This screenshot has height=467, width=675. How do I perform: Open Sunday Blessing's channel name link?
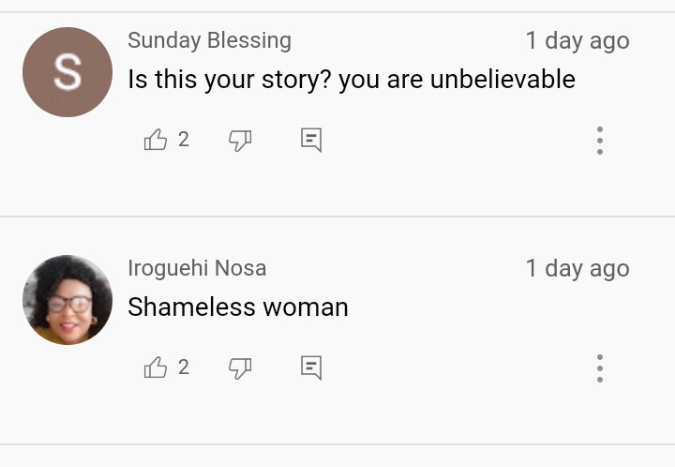tap(209, 41)
